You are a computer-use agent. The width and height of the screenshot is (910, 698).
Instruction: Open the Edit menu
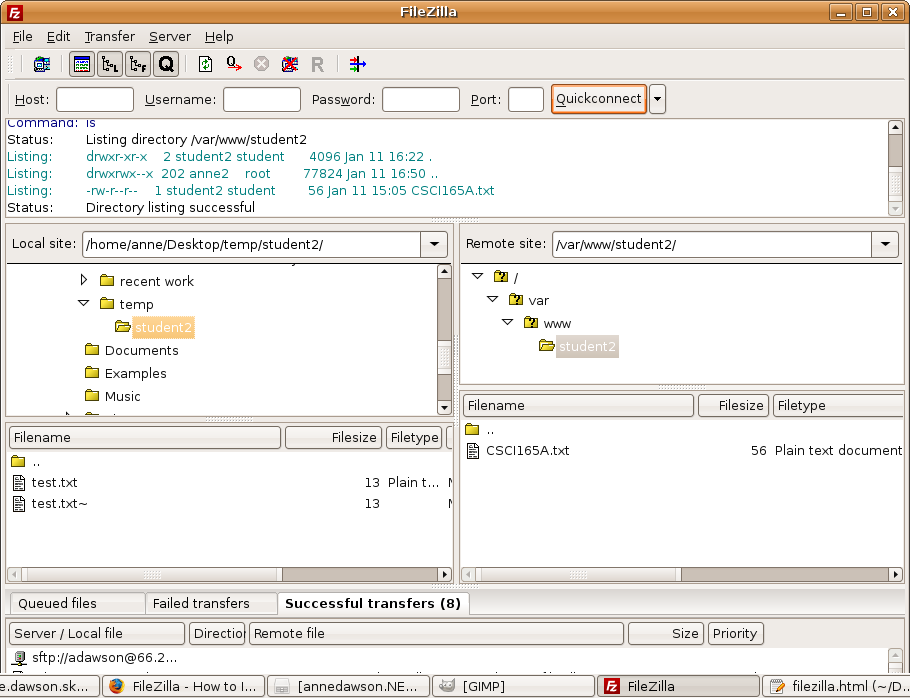pyautogui.click(x=59, y=37)
